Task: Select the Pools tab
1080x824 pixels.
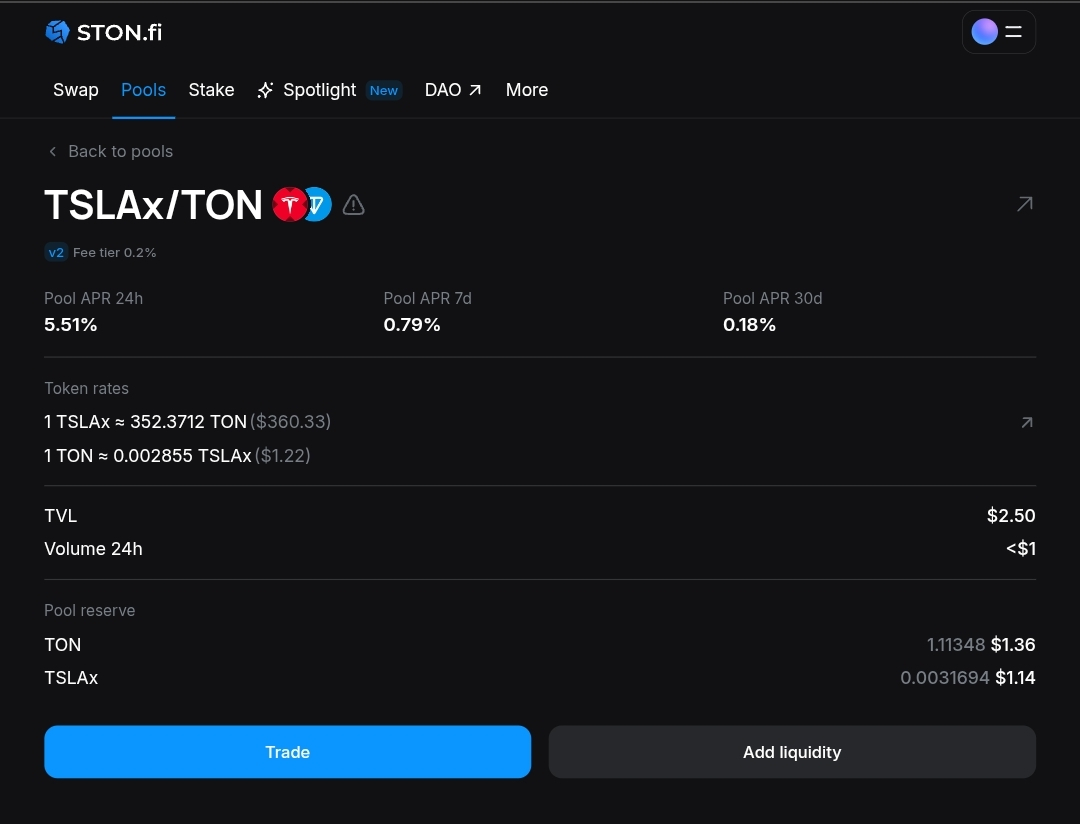Action: (x=143, y=90)
